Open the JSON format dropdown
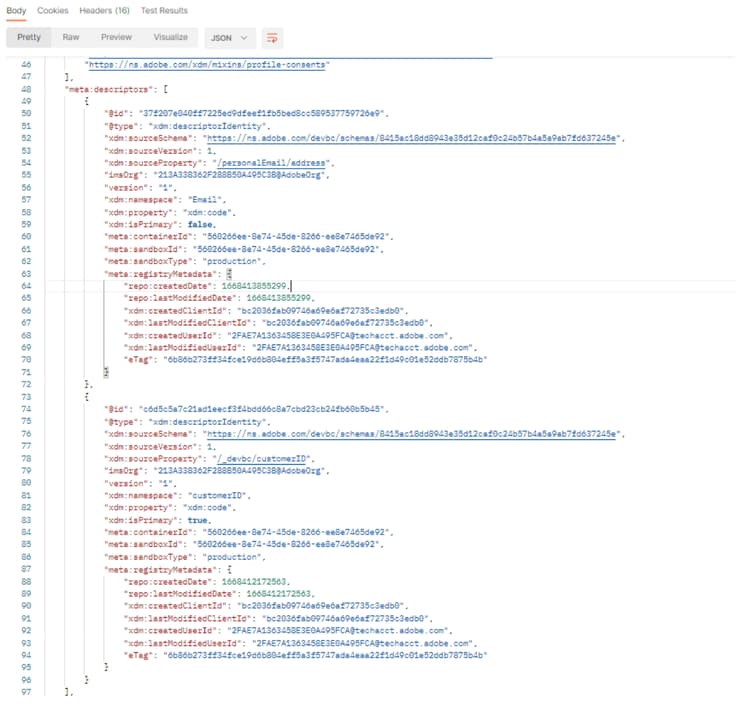The image size is (750, 705). click(230, 38)
